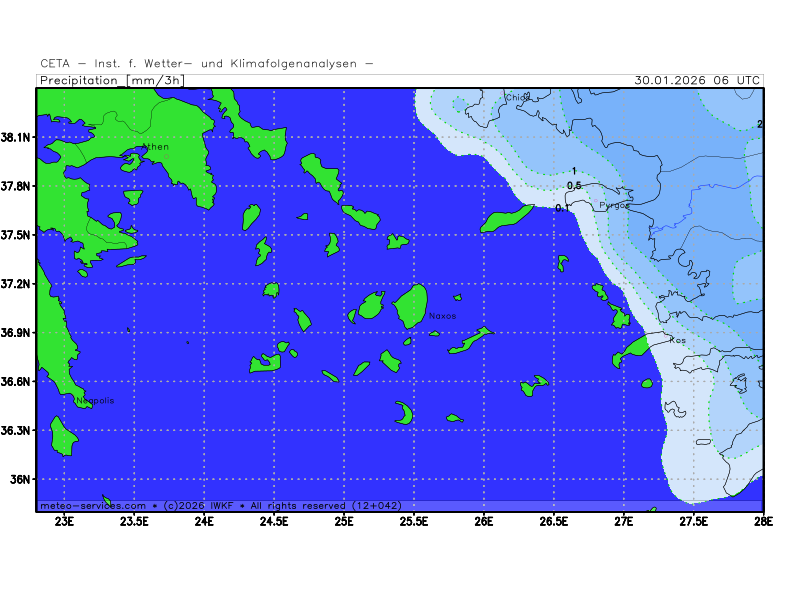
Task: Click the 36N latitude axis label
Action: coord(22,480)
